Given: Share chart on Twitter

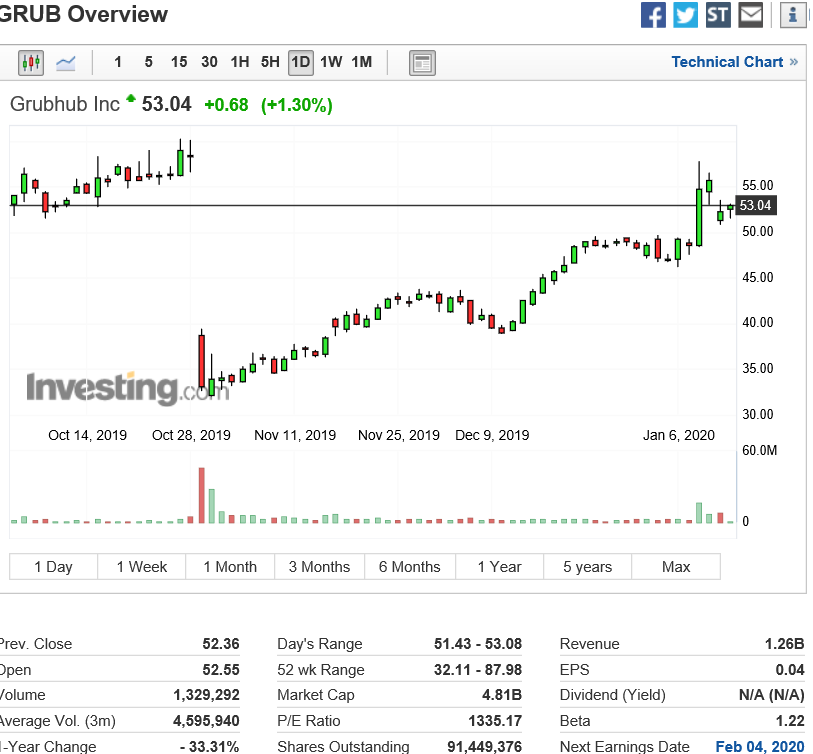Looking at the screenshot, I should 685,15.
